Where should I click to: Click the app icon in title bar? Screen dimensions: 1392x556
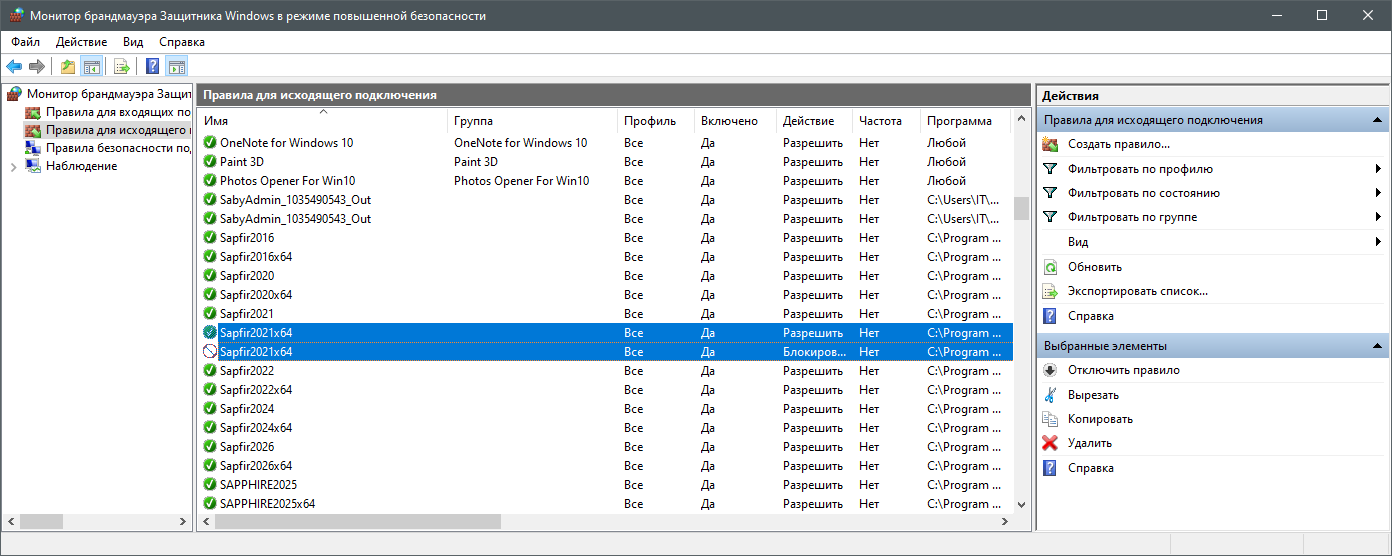click(x=14, y=16)
